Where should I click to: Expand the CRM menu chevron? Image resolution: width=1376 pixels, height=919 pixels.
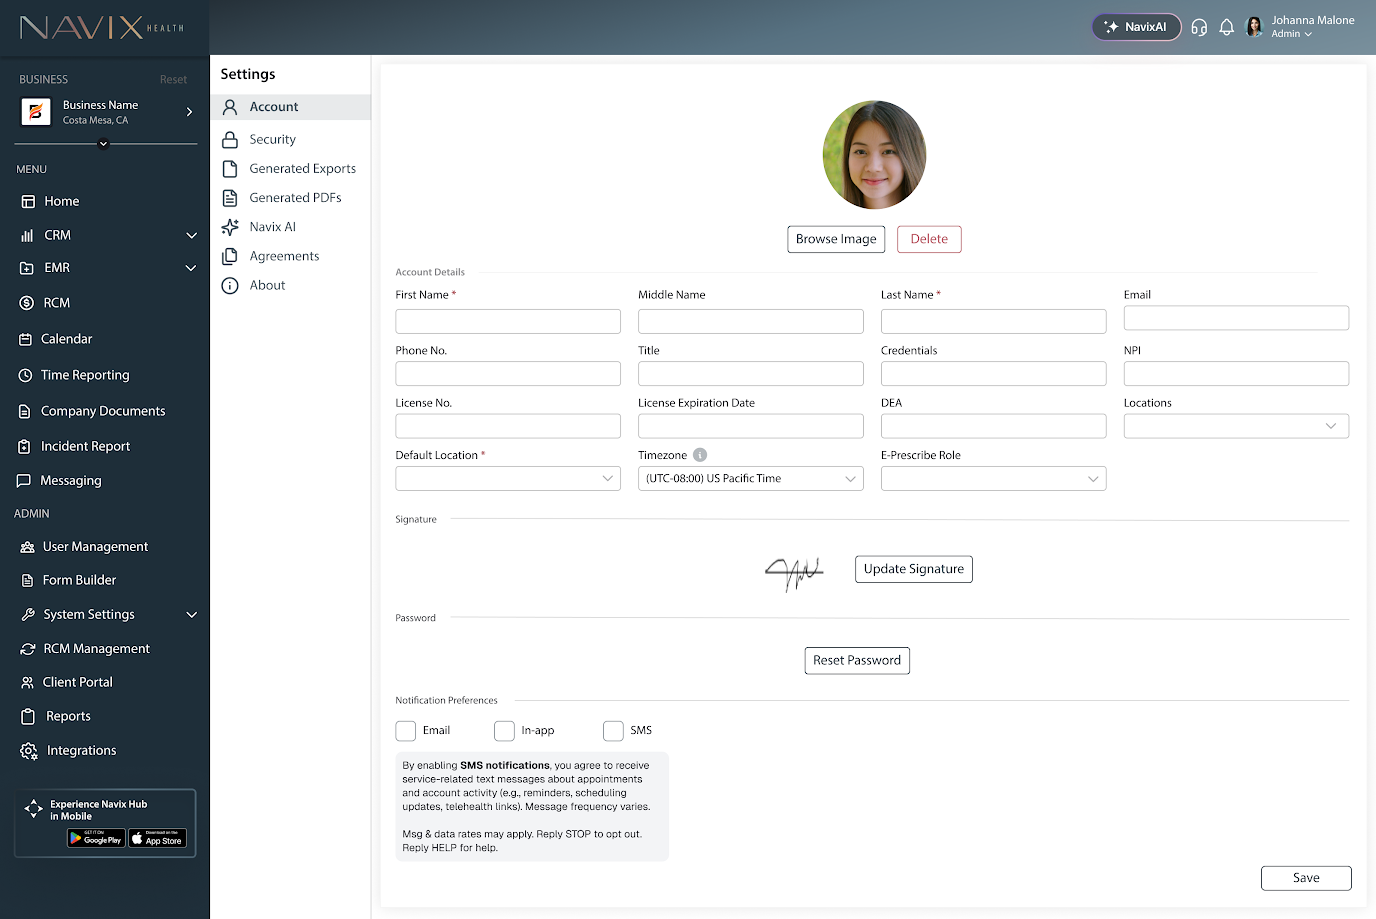point(191,235)
